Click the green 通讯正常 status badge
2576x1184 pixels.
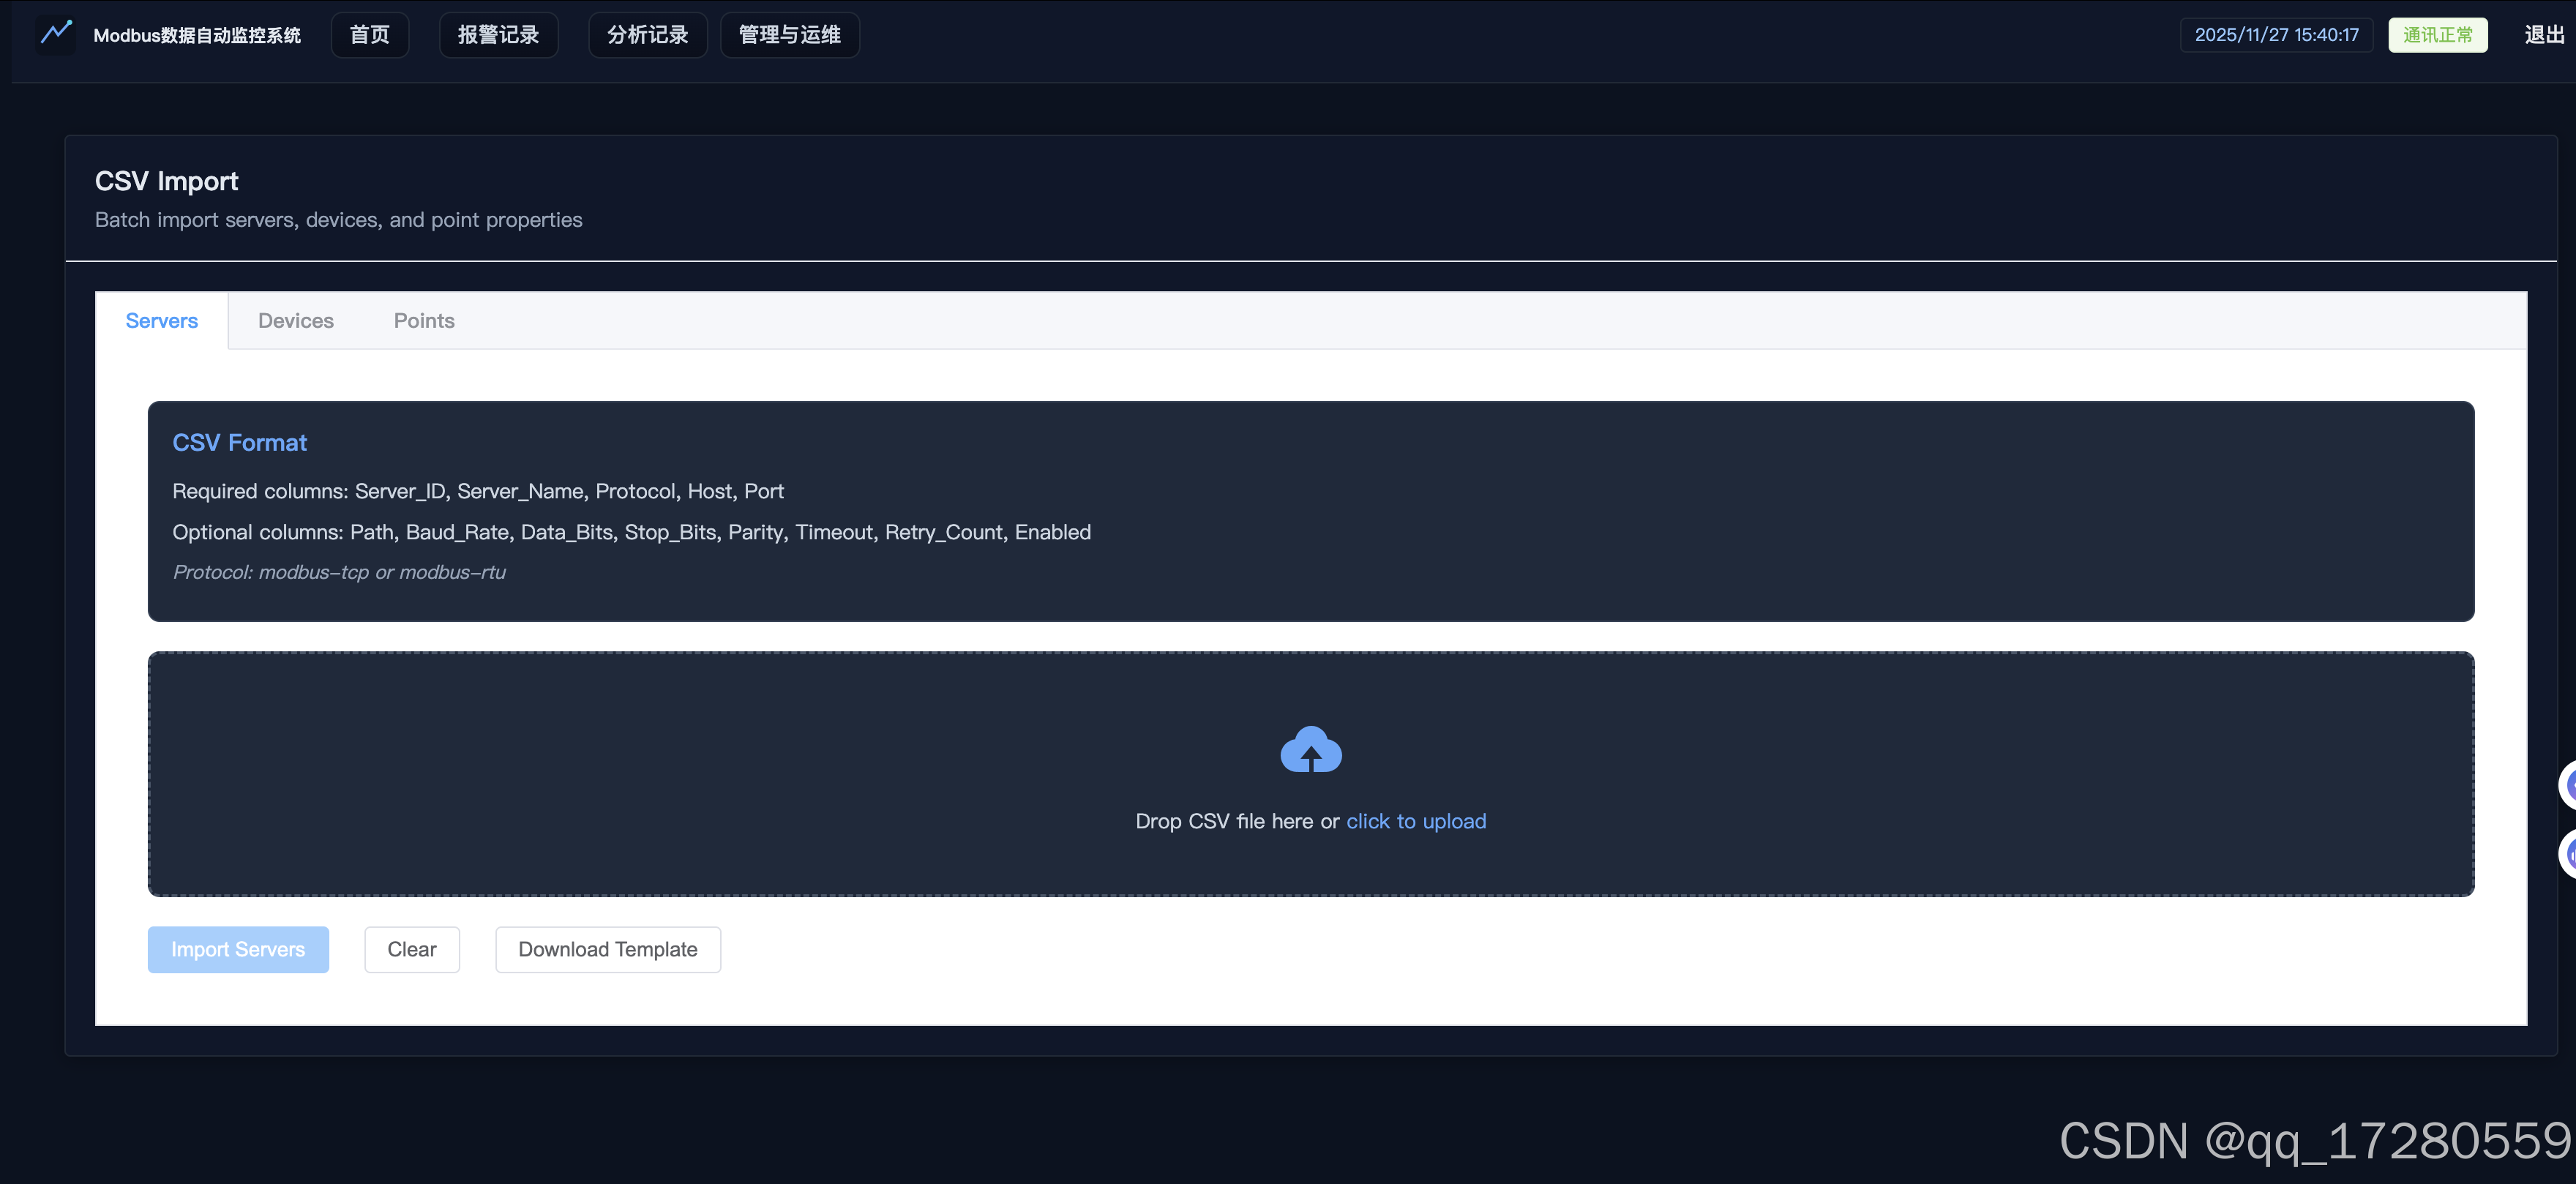pos(2437,35)
